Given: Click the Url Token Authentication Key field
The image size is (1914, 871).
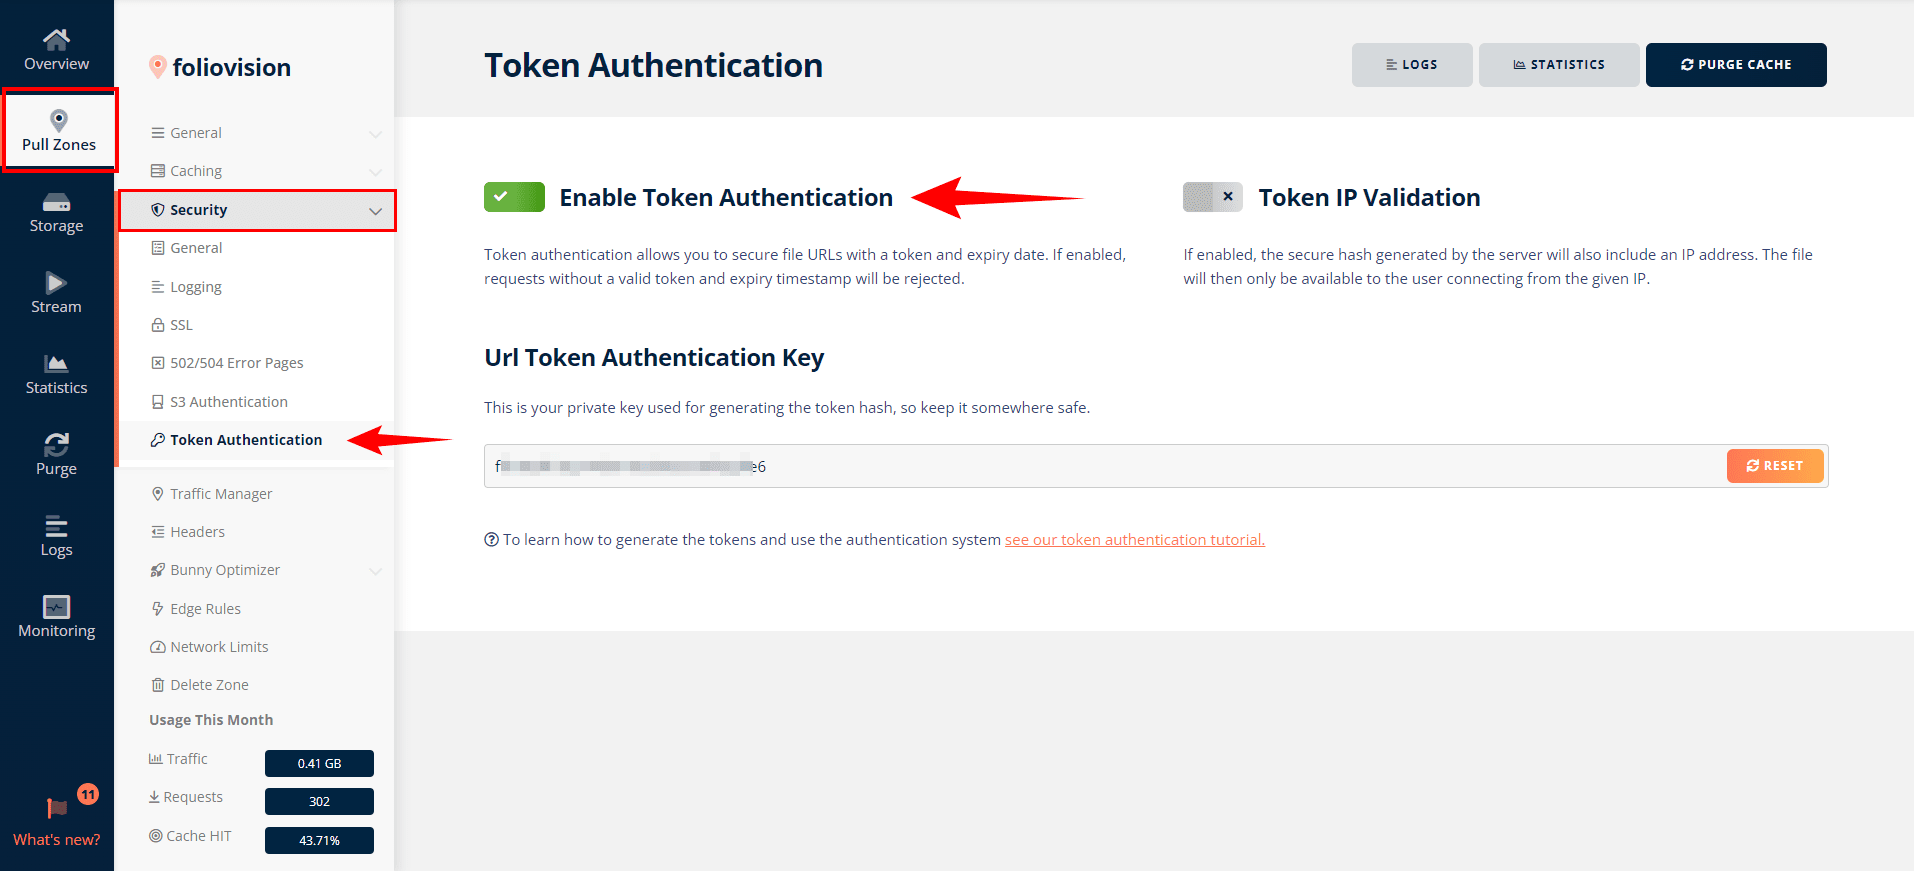Looking at the screenshot, I should tap(1105, 466).
